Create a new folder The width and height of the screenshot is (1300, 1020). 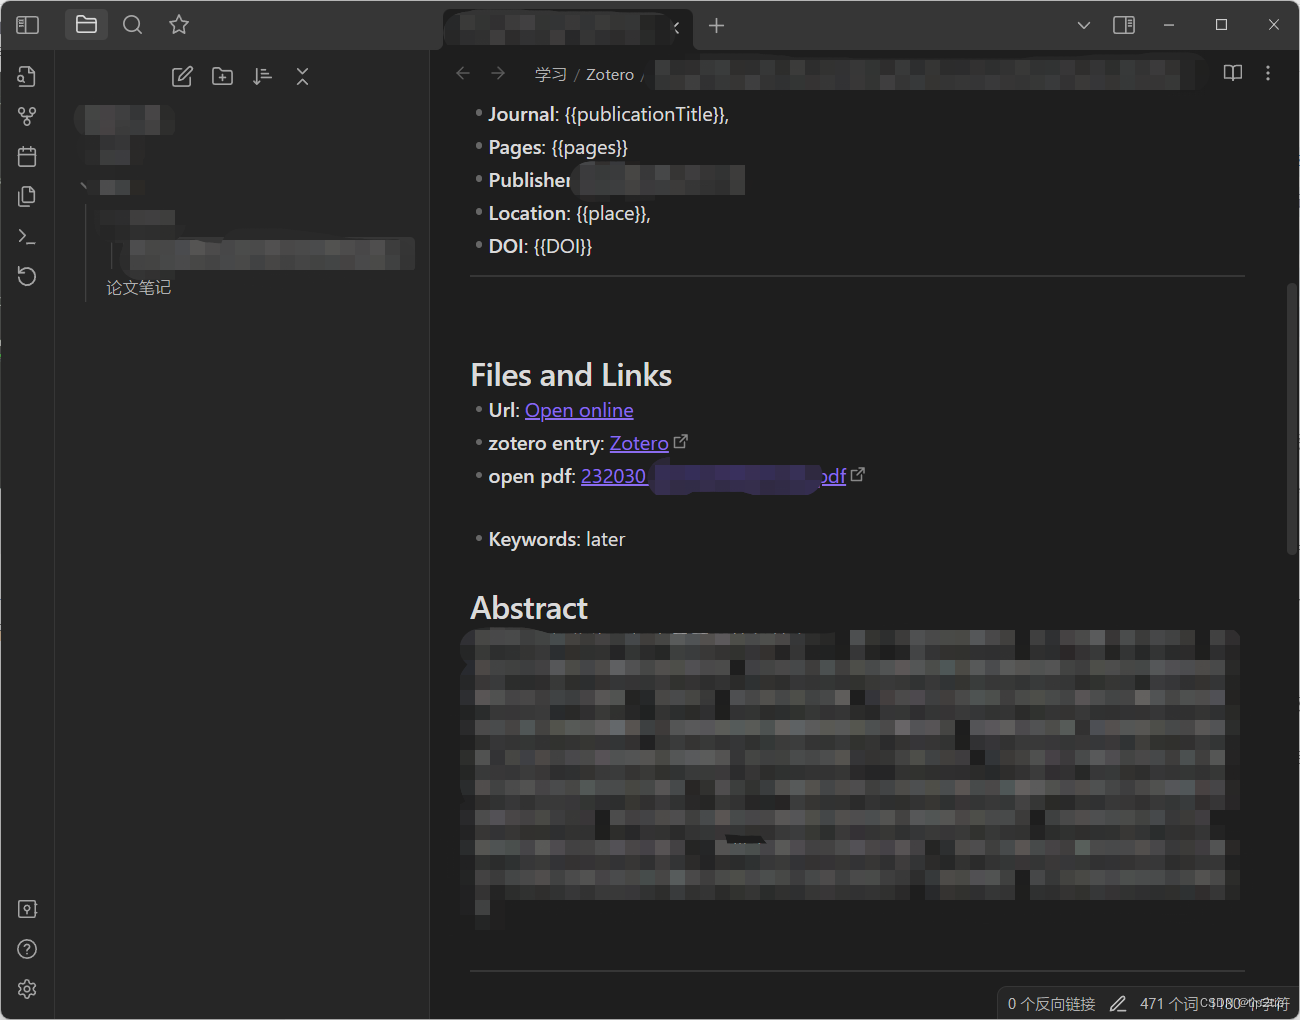click(x=222, y=77)
